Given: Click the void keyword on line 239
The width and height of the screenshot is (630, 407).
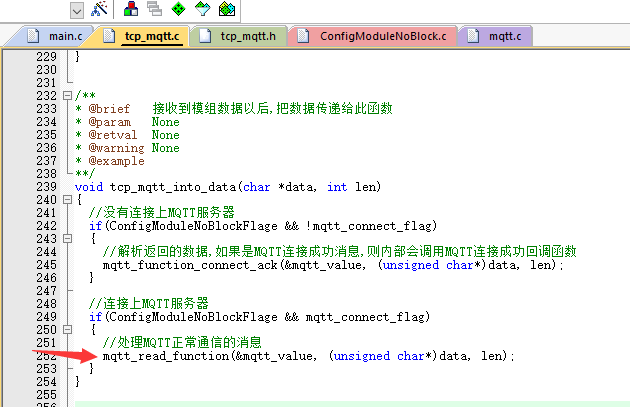Looking at the screenshot, I should click(89, 187).
